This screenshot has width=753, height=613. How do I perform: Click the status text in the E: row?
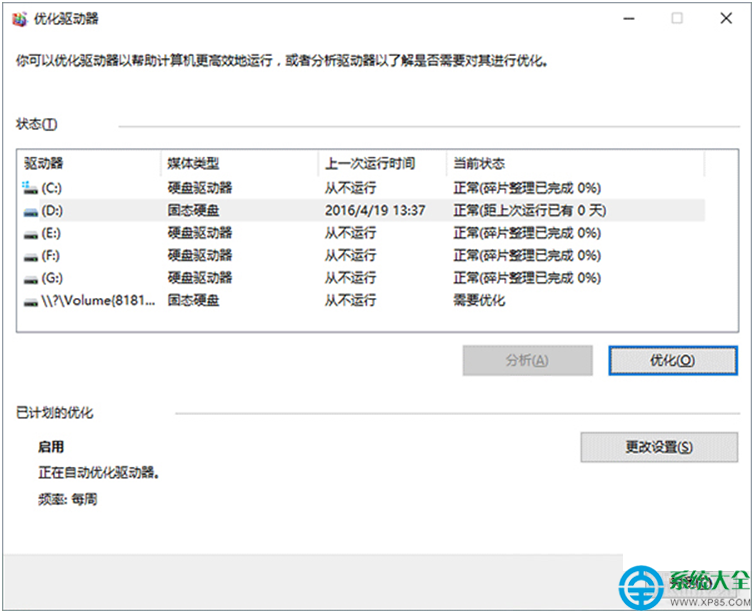click(527, 233)
